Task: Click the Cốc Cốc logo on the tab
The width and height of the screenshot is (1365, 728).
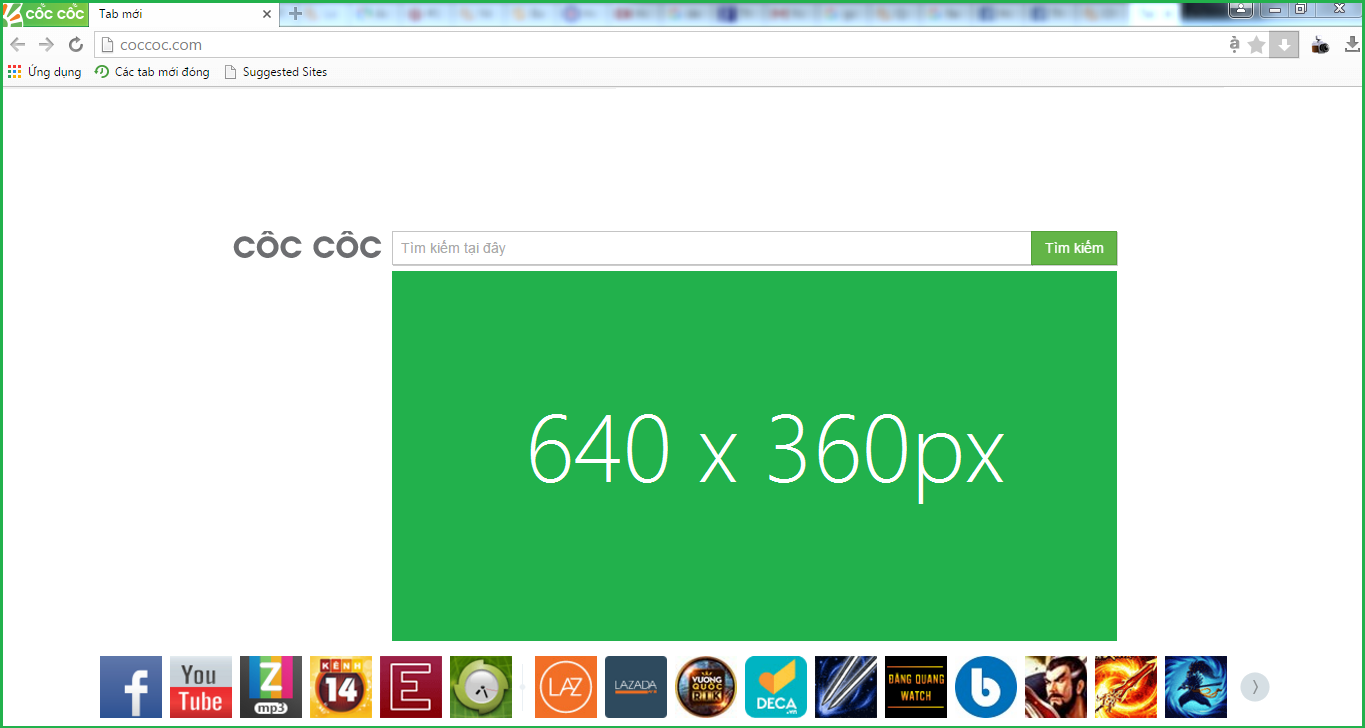Action: pos(42,13)
